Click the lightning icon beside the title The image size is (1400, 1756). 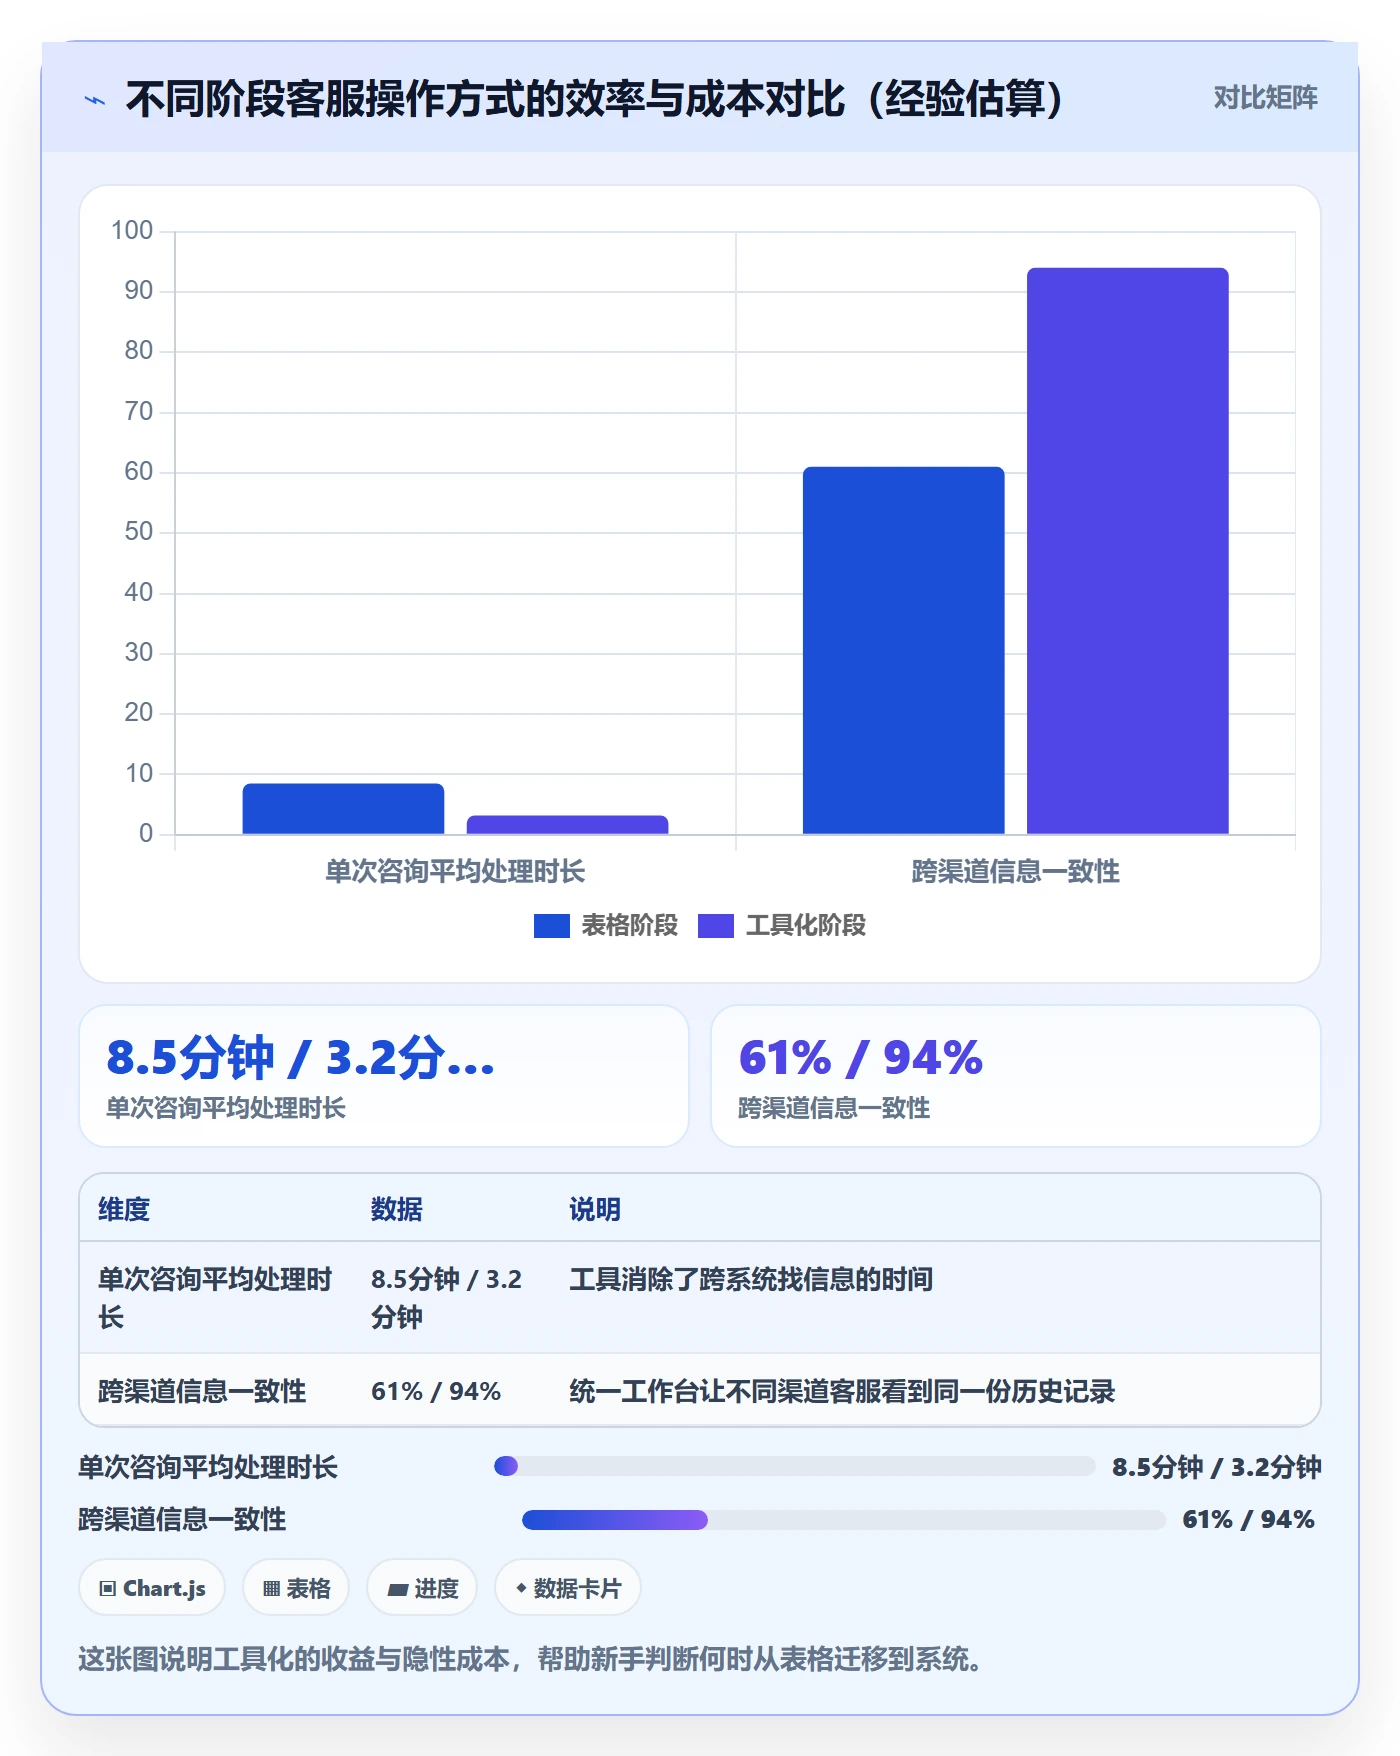pos(95,100)
